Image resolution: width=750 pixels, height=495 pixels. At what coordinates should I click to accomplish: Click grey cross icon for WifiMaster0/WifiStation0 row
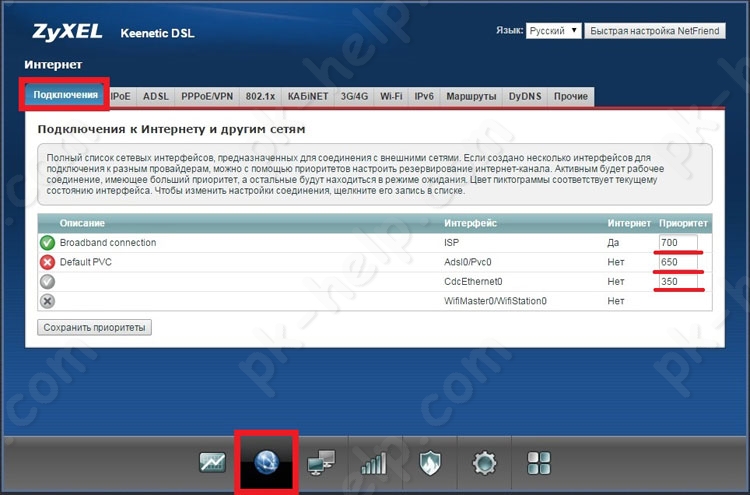pos(47,301)
